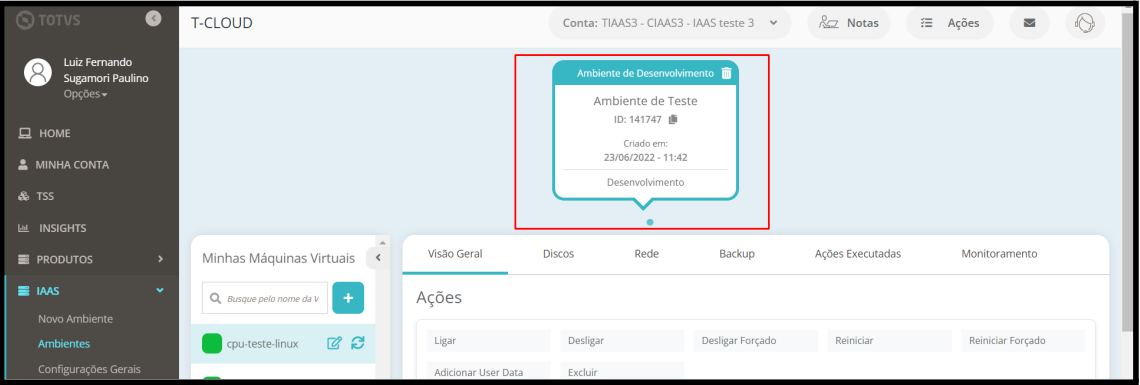Click the VM name search field

coord(265,298)
